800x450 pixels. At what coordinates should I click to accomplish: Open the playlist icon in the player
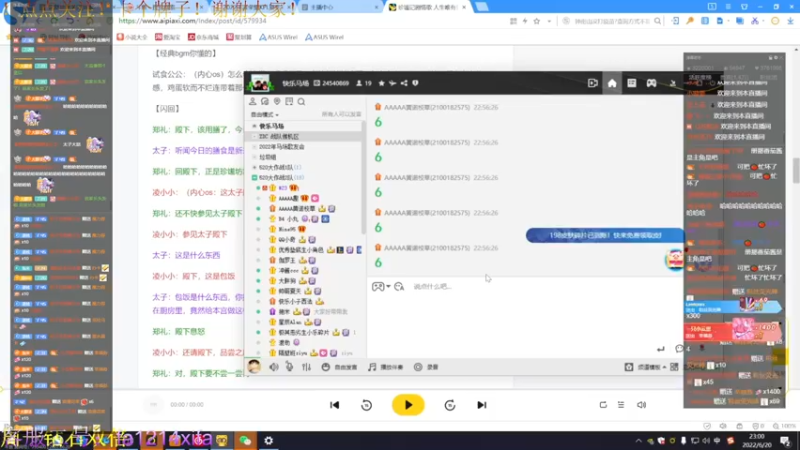click(x=621, y=405)
